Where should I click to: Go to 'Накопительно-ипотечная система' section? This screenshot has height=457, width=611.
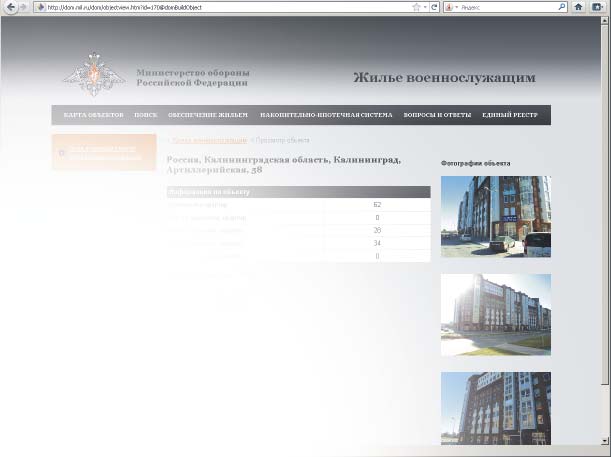326,115
